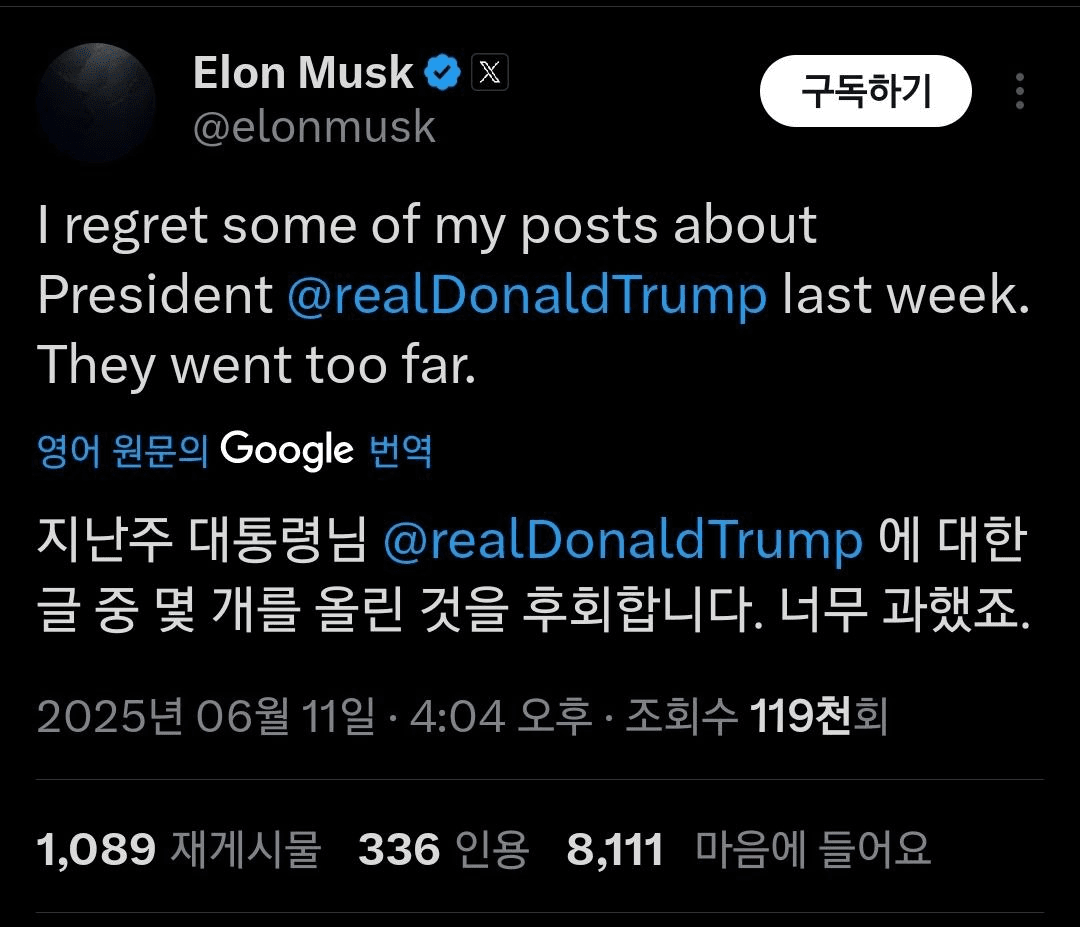Open @realDonaldTrump mention in Korean translation

622,540
